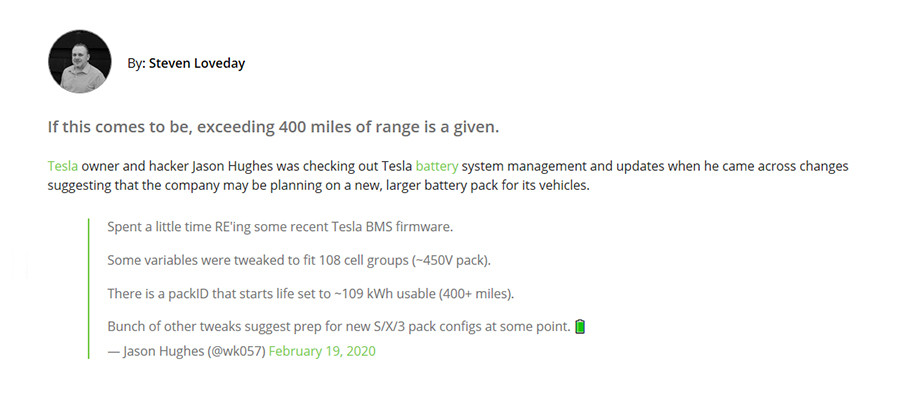Open Steven Loveday's circular author photo
This screenshot has height=398, width=900.
click(79, 61)
